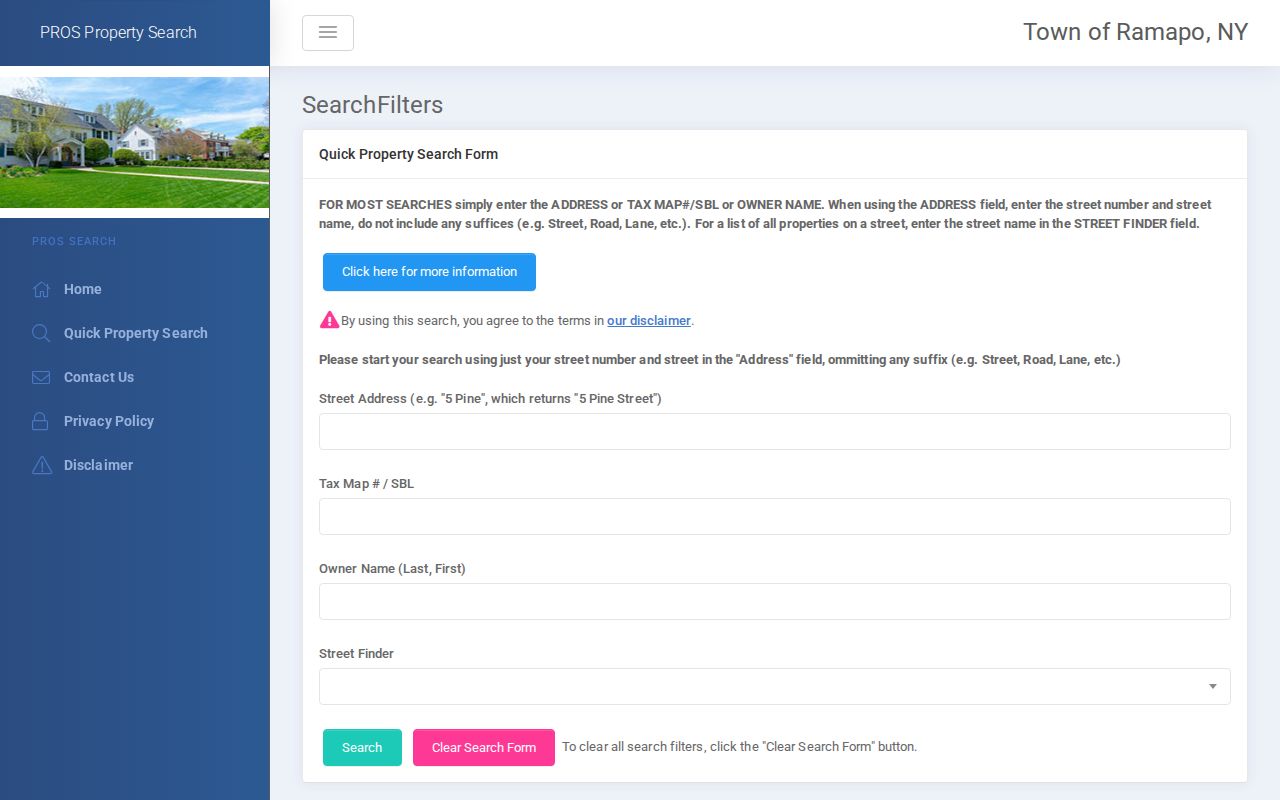Click the green Search button
Screen dimensions: 1280x800
[x=362, y=747]
